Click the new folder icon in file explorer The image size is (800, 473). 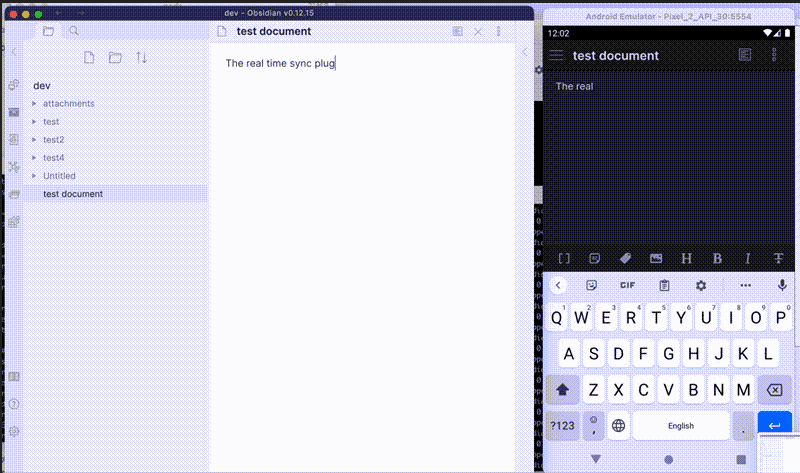115,58
